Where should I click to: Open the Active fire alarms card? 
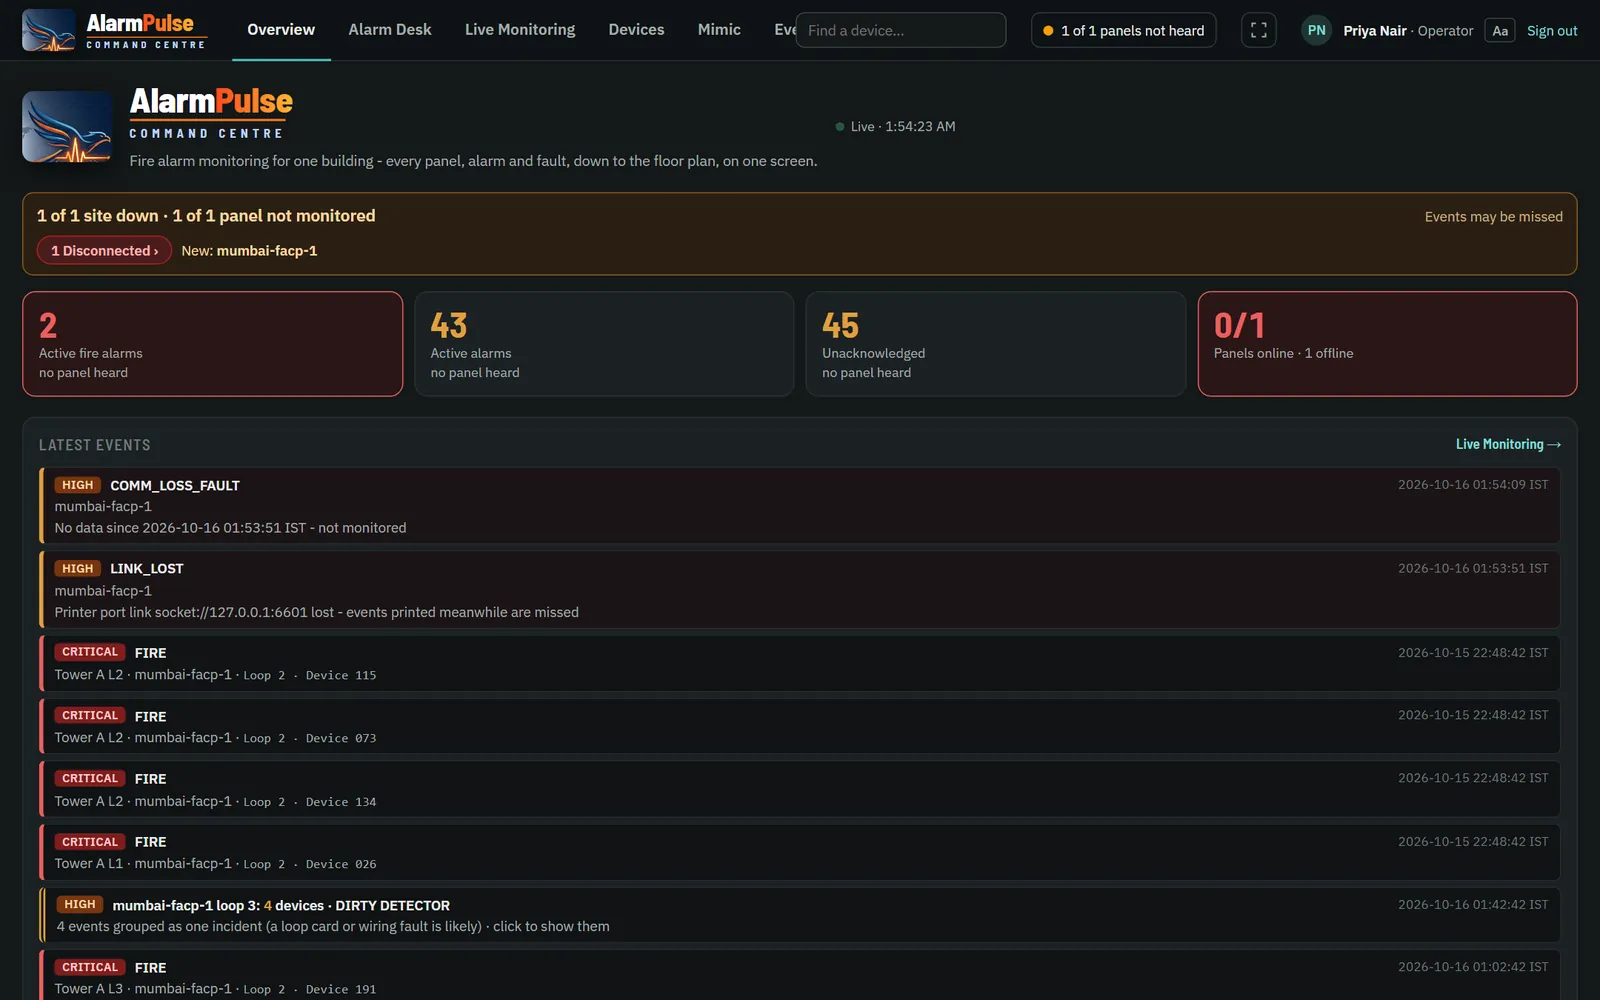point(212,344)
